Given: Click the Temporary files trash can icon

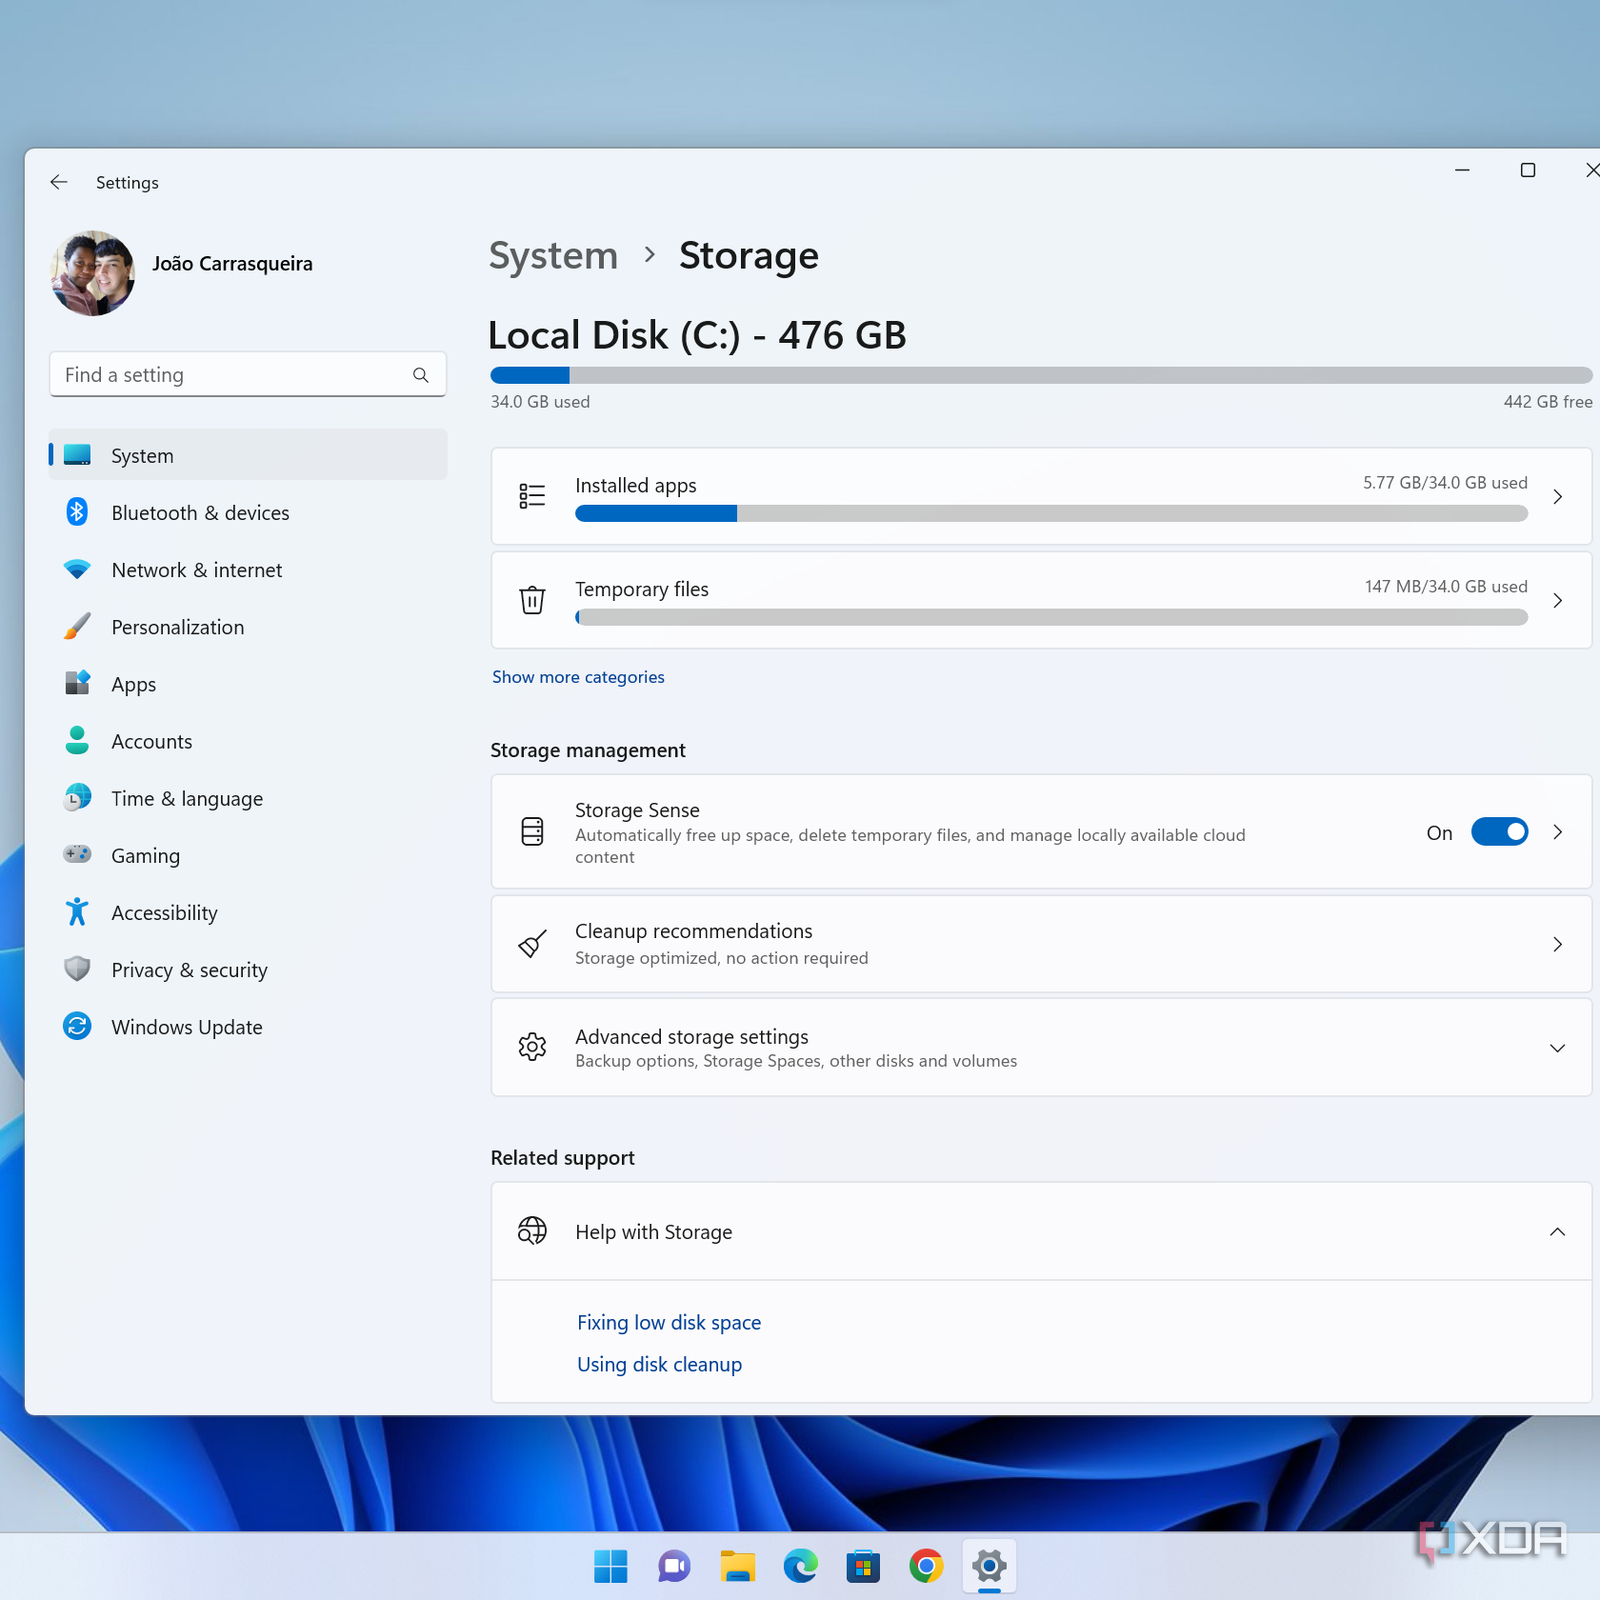Looking at the screenshot, I should pos(532,600).
